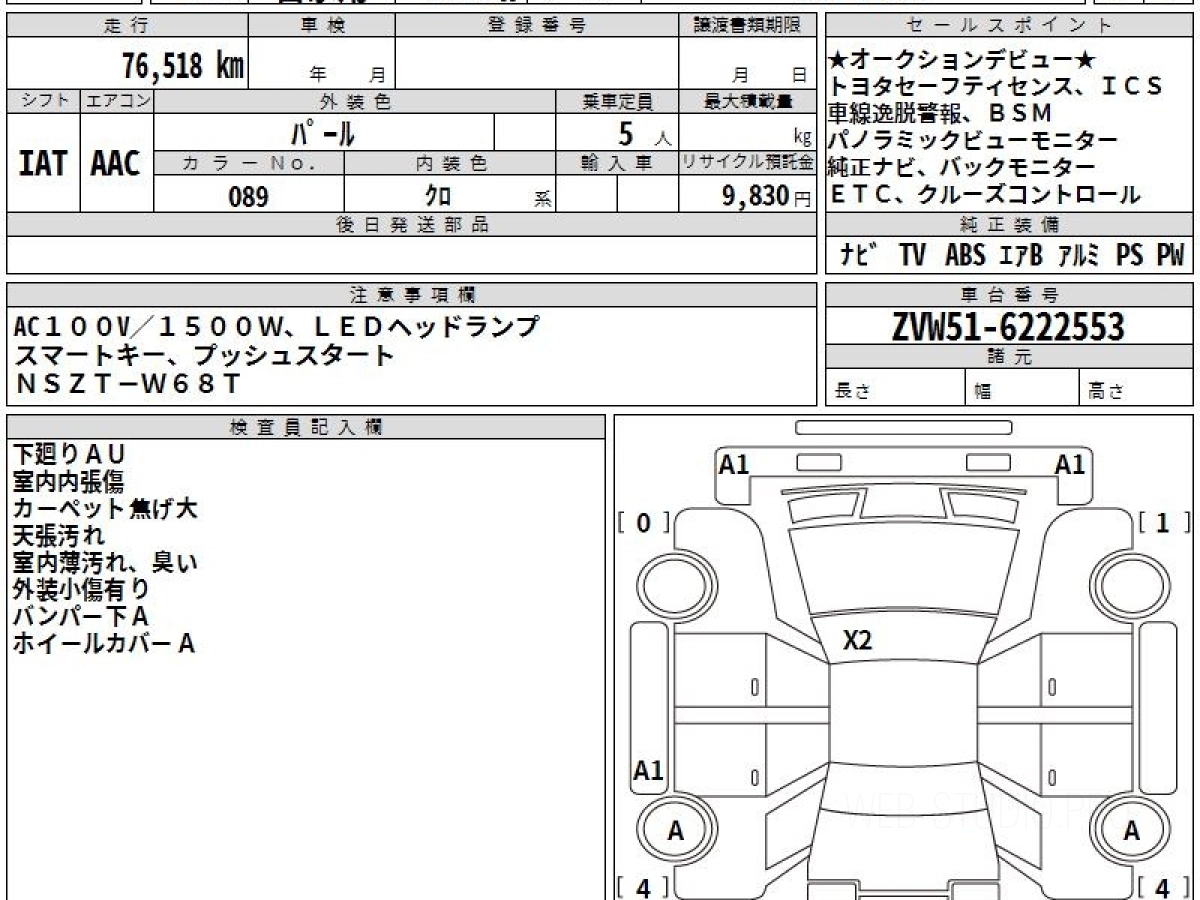Click the 輸入車 label
1200x900 pixels.
click(x=617, y=163)
